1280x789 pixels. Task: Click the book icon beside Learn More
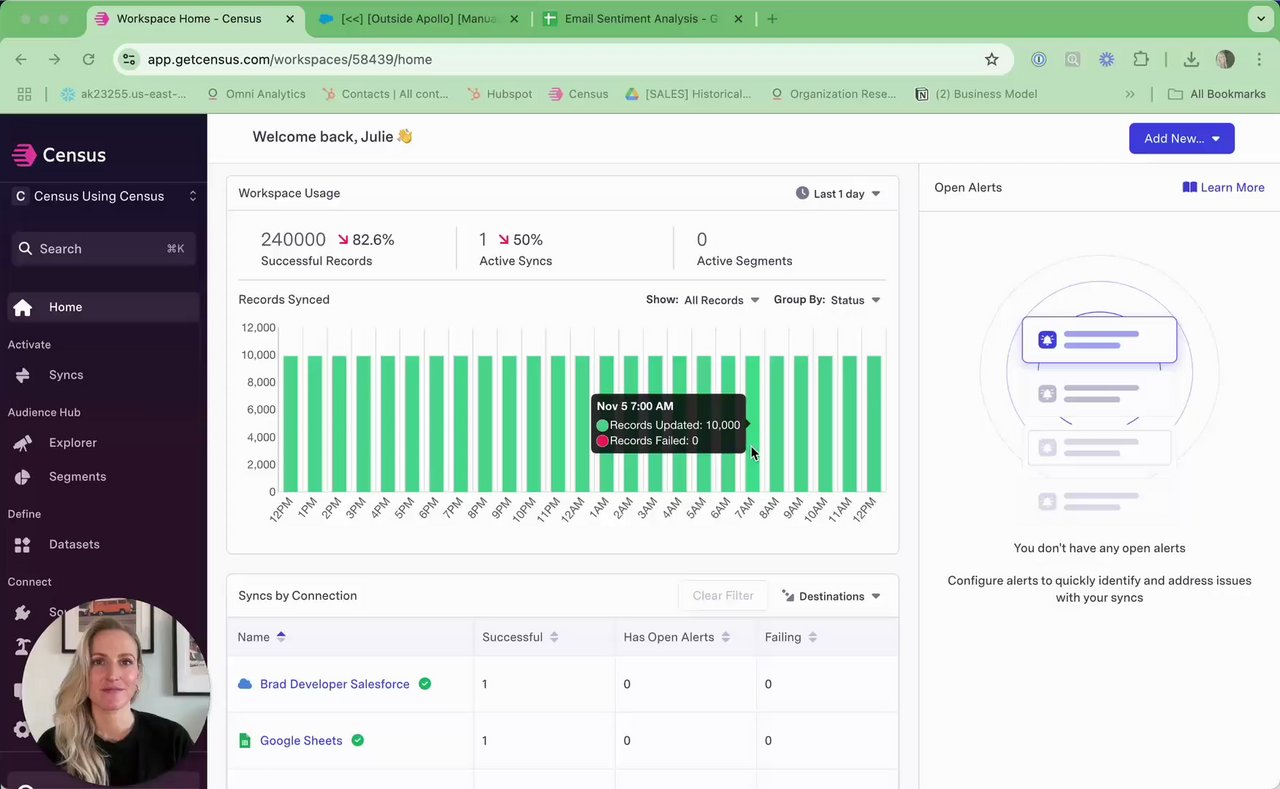click(1190, 187)
